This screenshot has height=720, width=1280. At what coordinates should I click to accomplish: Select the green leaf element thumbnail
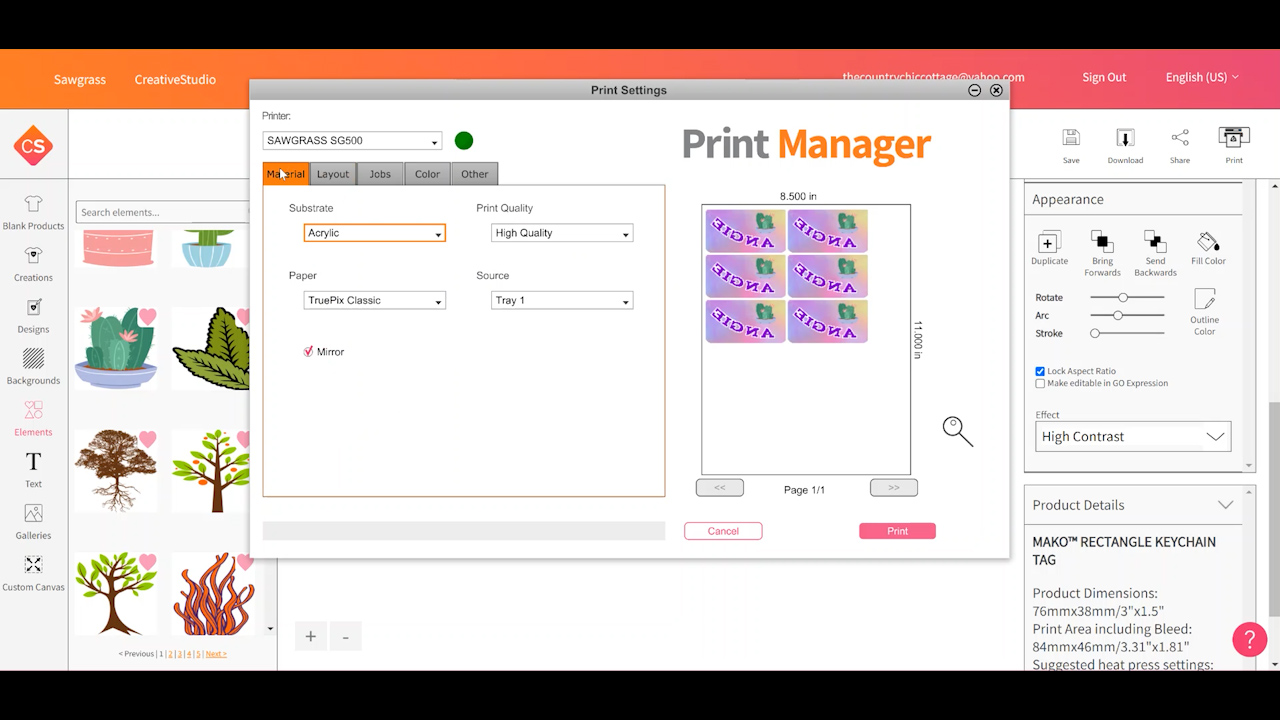[210, 348]
